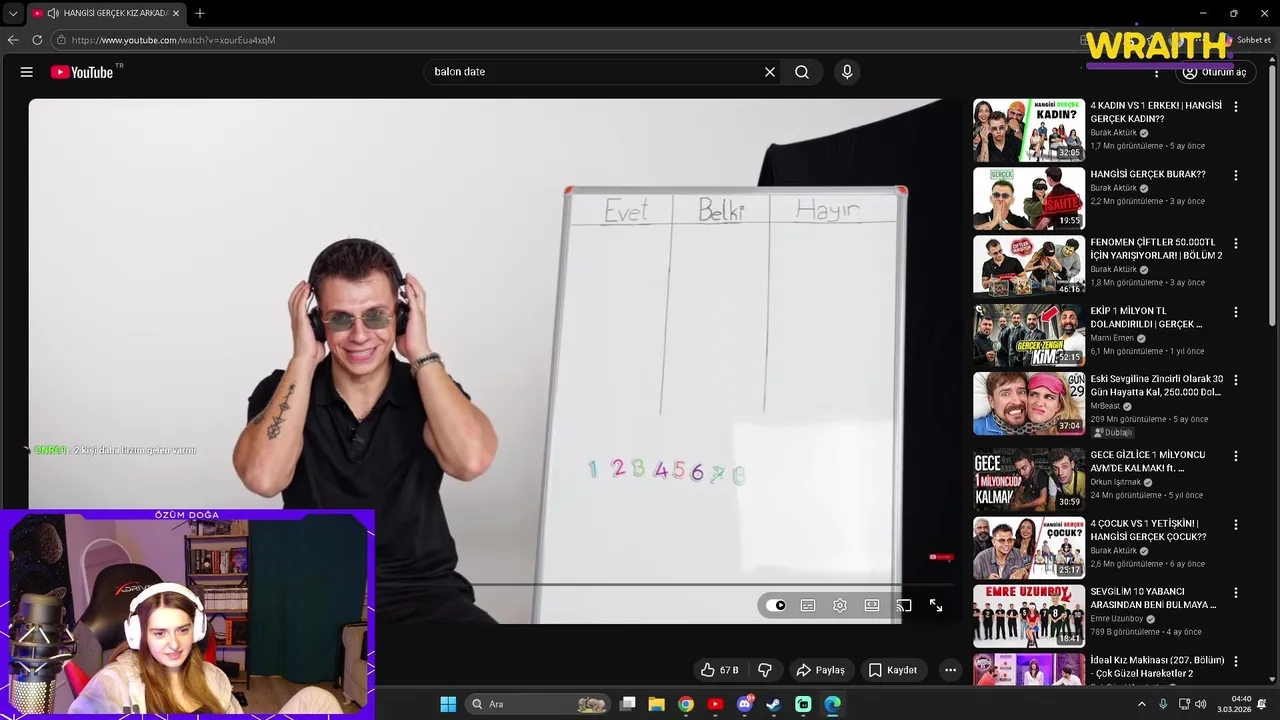
Task: Open 'SEVGİLİM 10 YABANCI' video title
Action: point(1153,598)
